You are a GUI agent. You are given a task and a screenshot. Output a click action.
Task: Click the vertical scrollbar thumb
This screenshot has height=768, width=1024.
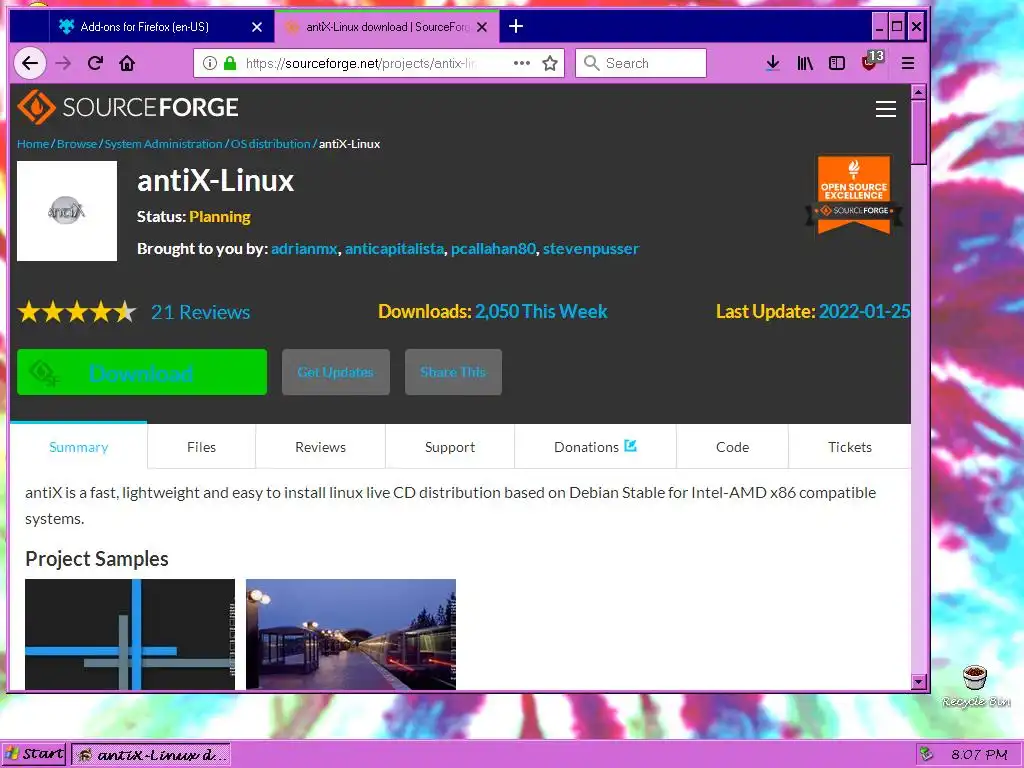click(919, 132)
